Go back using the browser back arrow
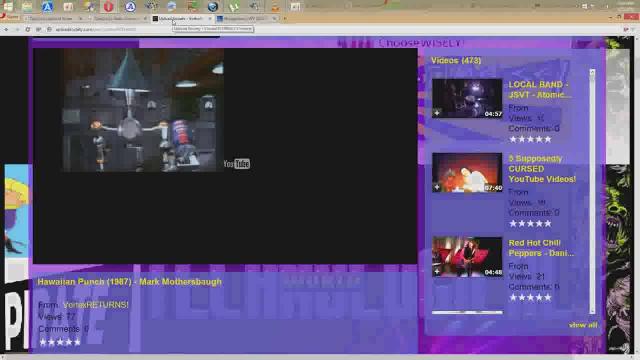 6,29
